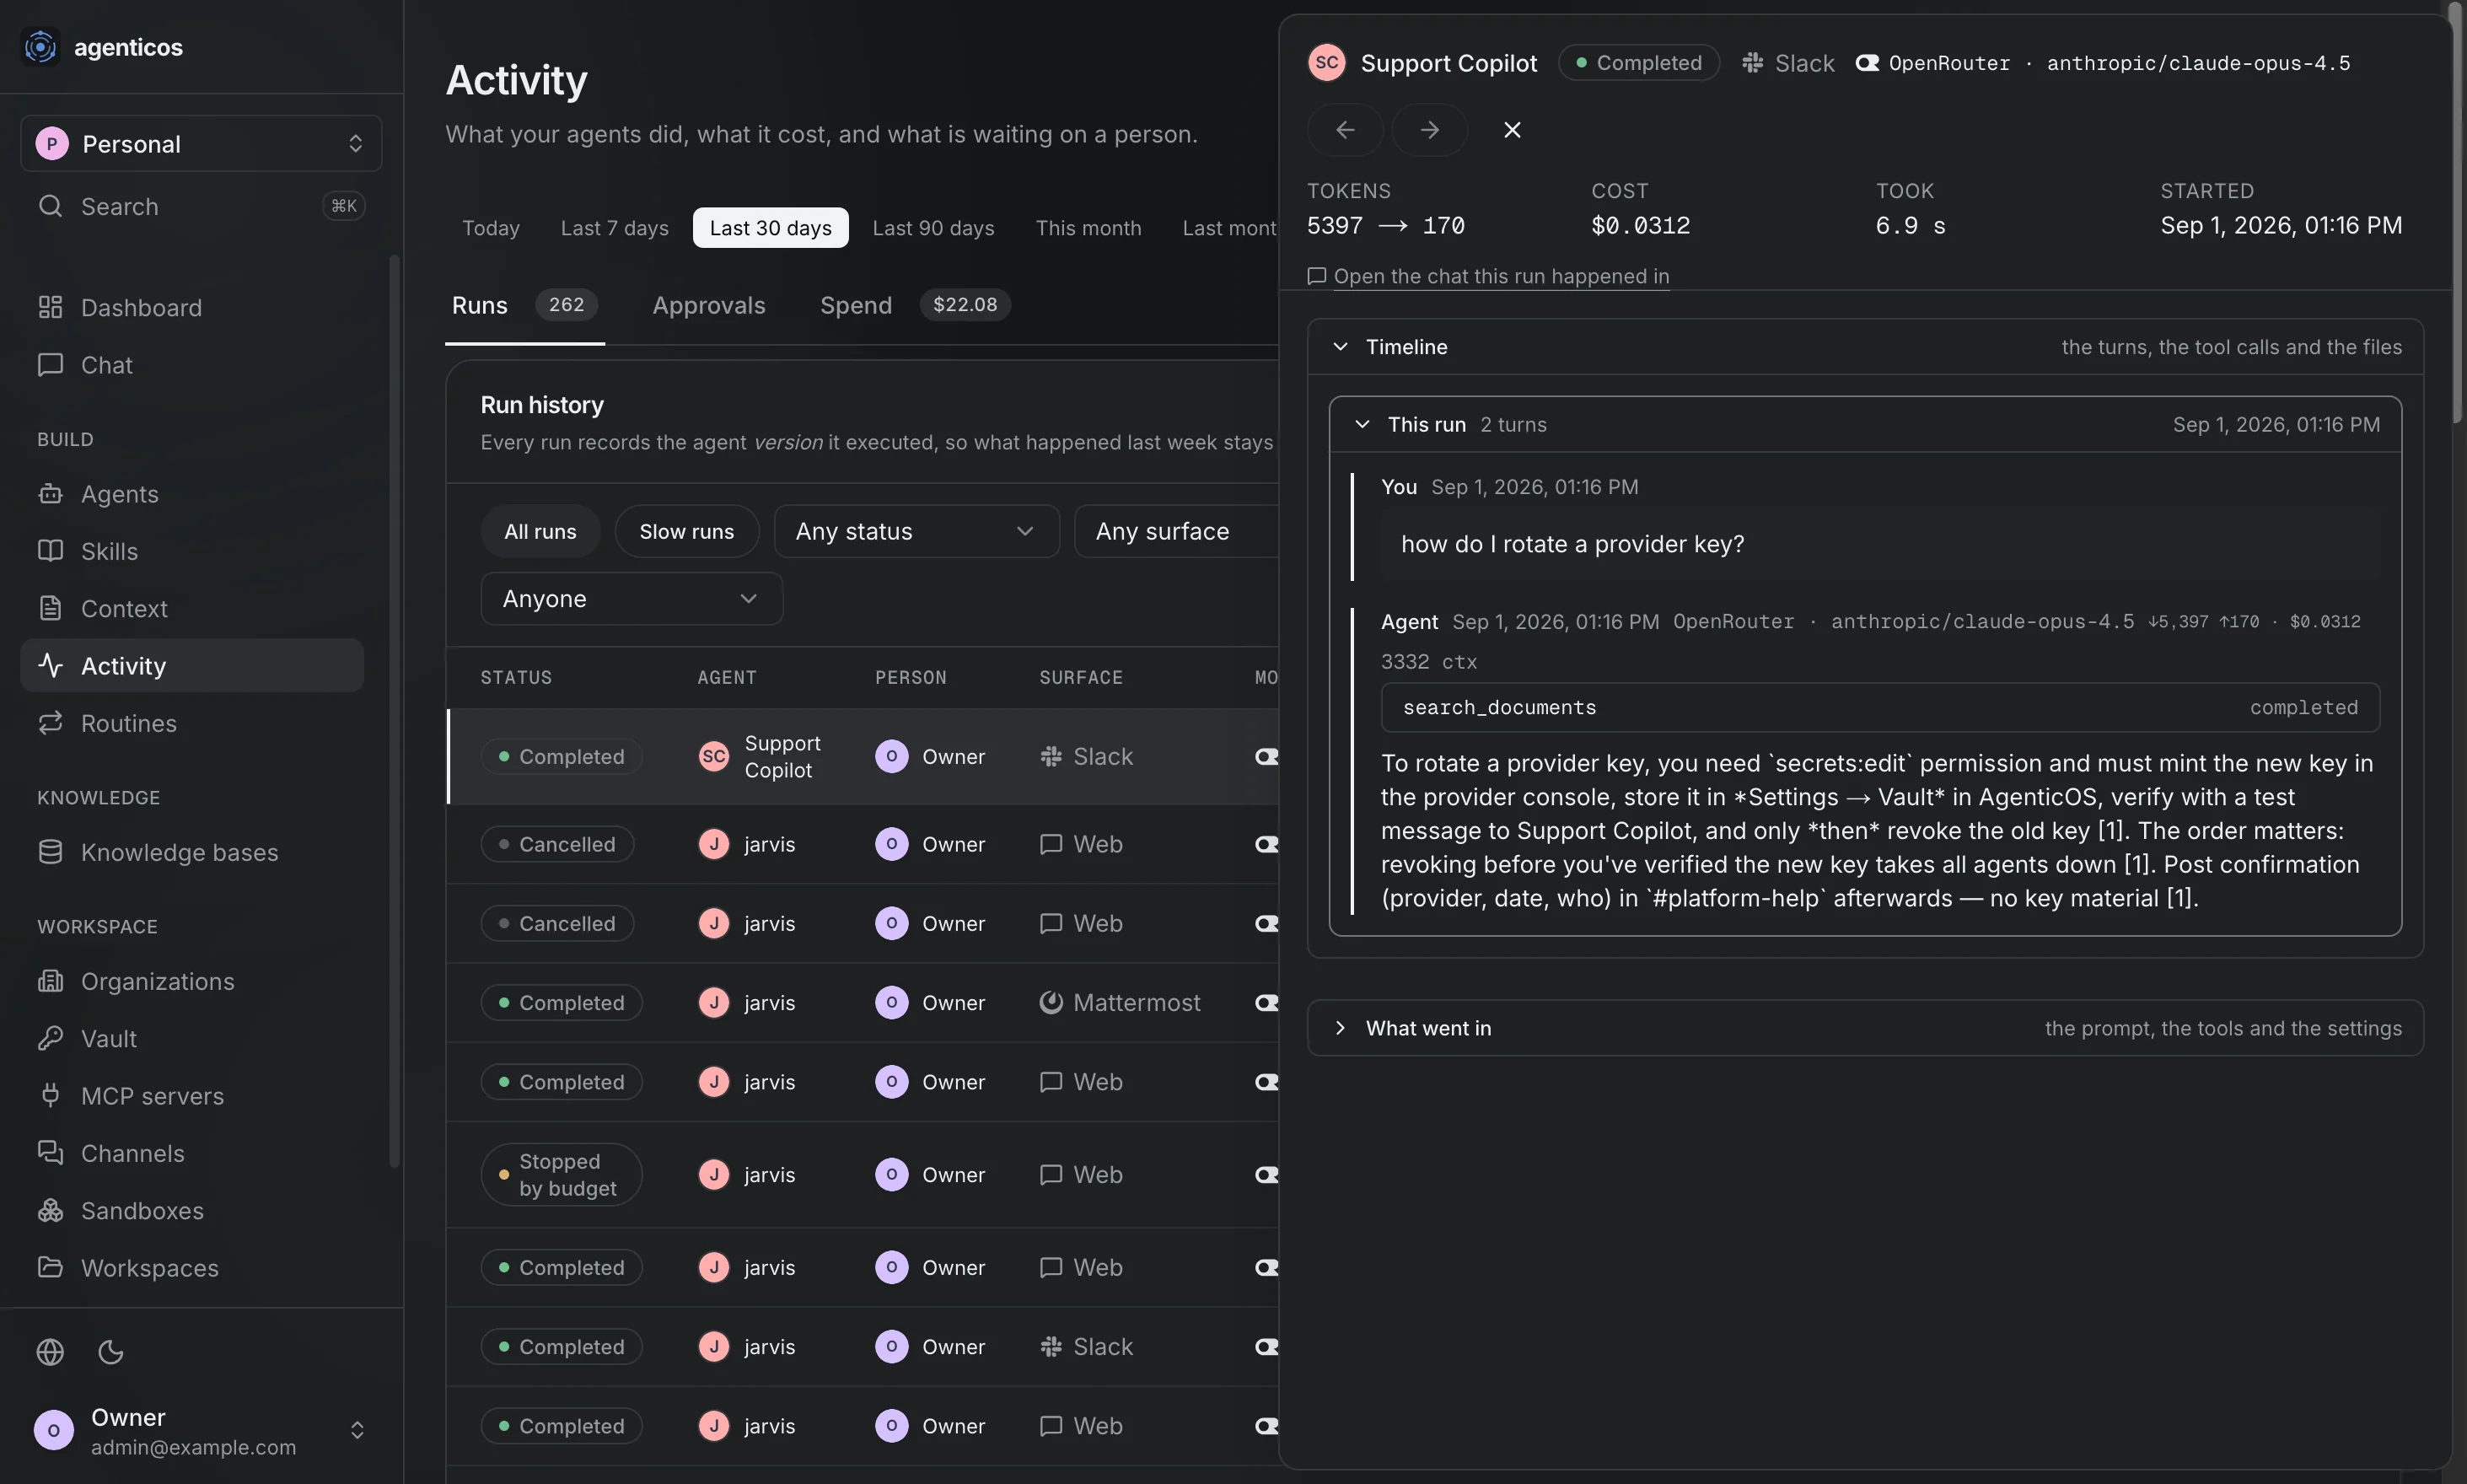Open the Anyone person filter dropdown
Screen dimensions: 2467x1484
click(x=631, y=598)
